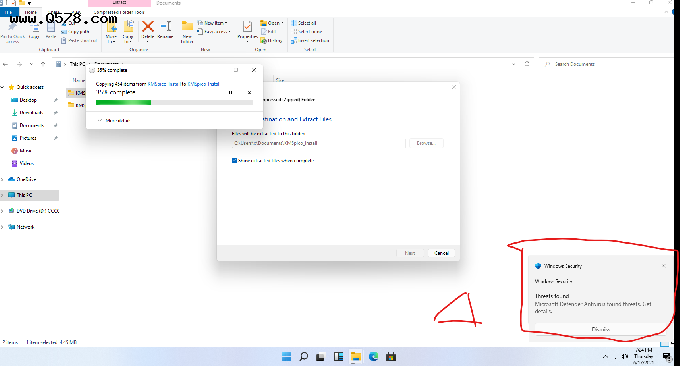The image size is (680, 366).
Task: Open Compressed Folder Tools tab
Action: pyautogui.click(x=119, y=13)
